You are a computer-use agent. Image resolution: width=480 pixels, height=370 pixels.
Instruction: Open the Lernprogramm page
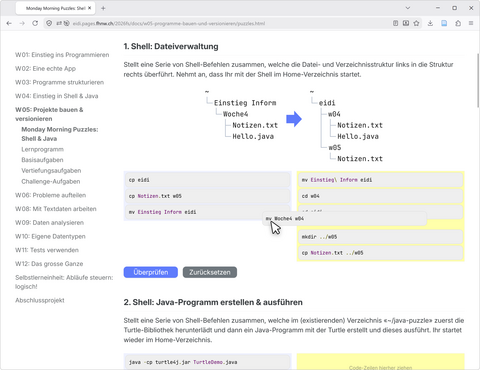click(42, 149)
